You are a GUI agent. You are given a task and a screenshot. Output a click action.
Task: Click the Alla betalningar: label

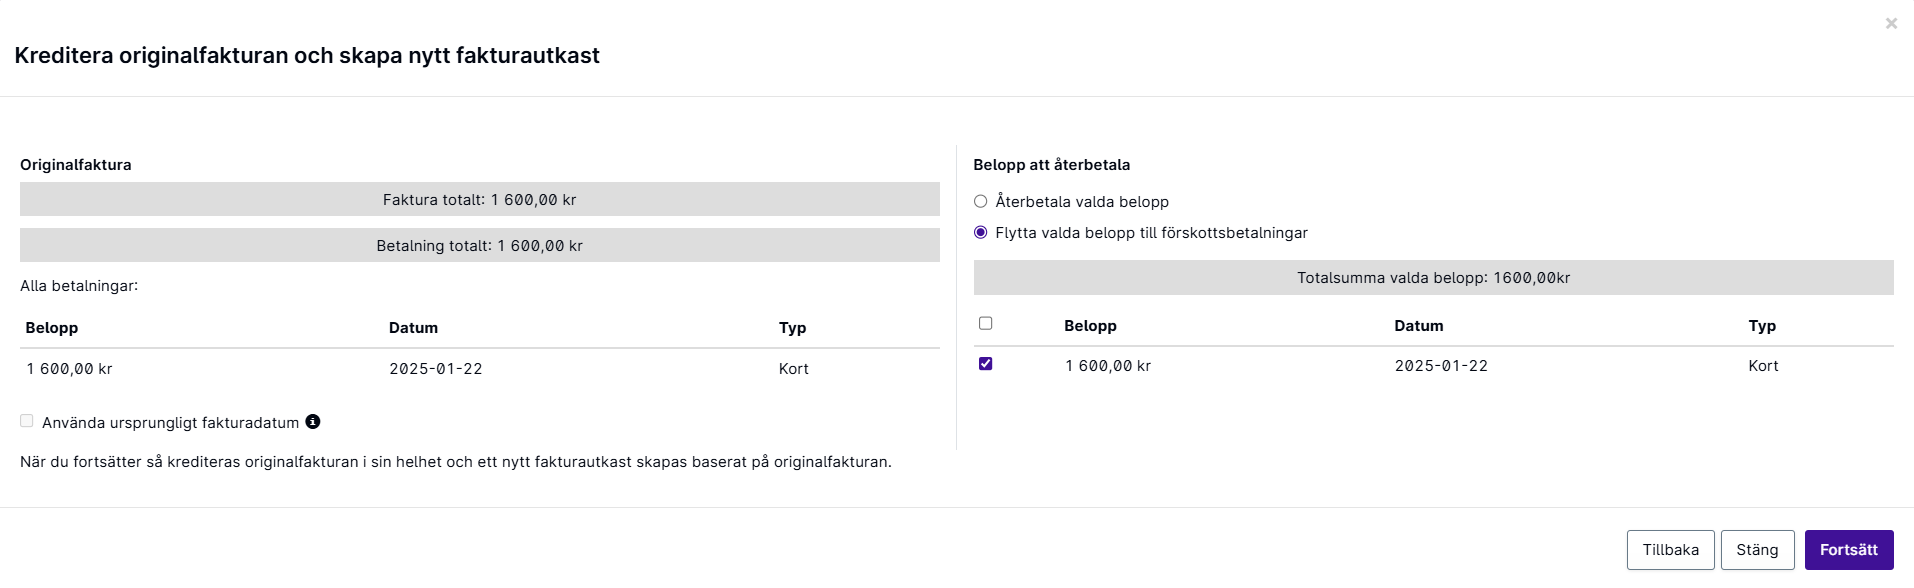point(79,286)
